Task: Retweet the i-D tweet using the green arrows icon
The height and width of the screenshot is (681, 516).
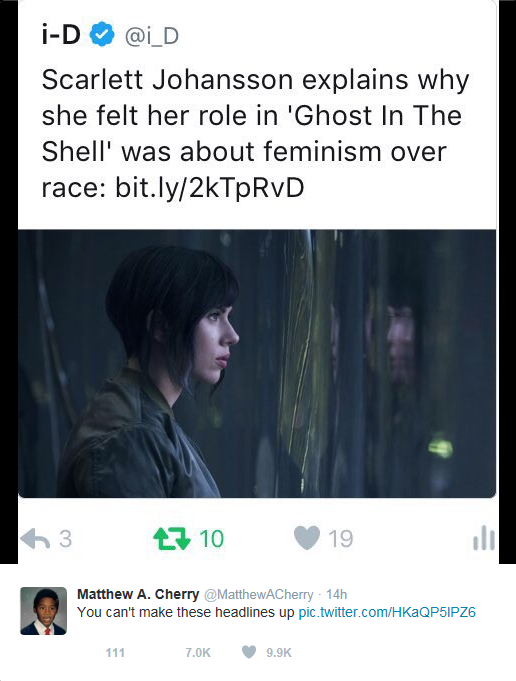Action: [172, 539]
